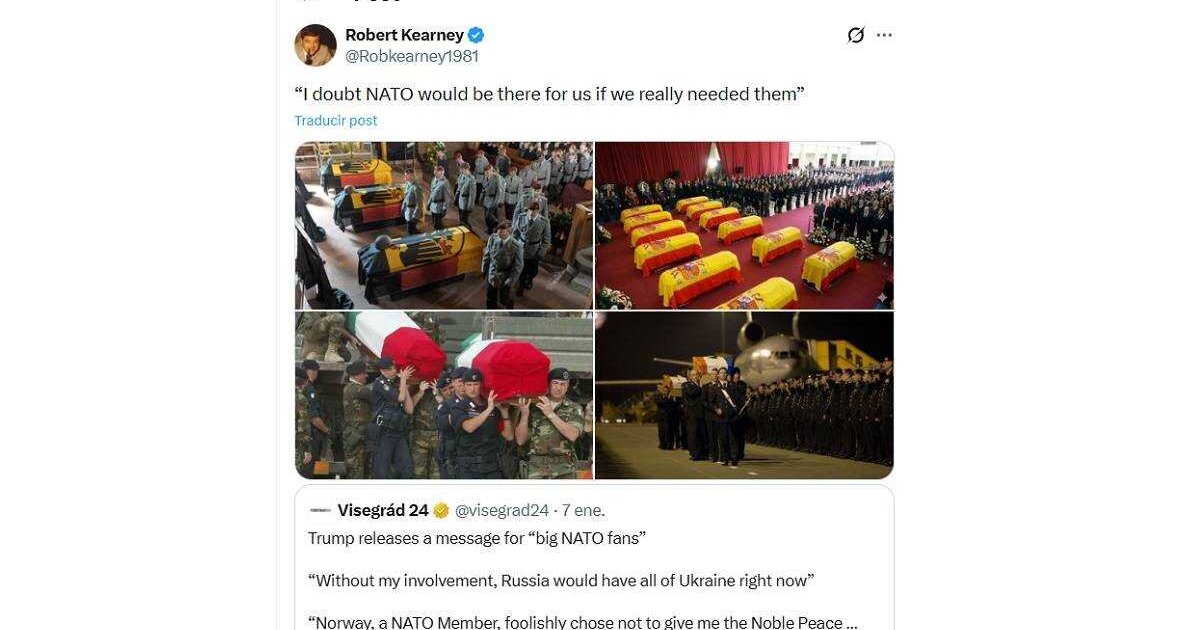Open the Robert Kearney display name link
Screen dimensions: 1200x630
(x=404, y=35)
